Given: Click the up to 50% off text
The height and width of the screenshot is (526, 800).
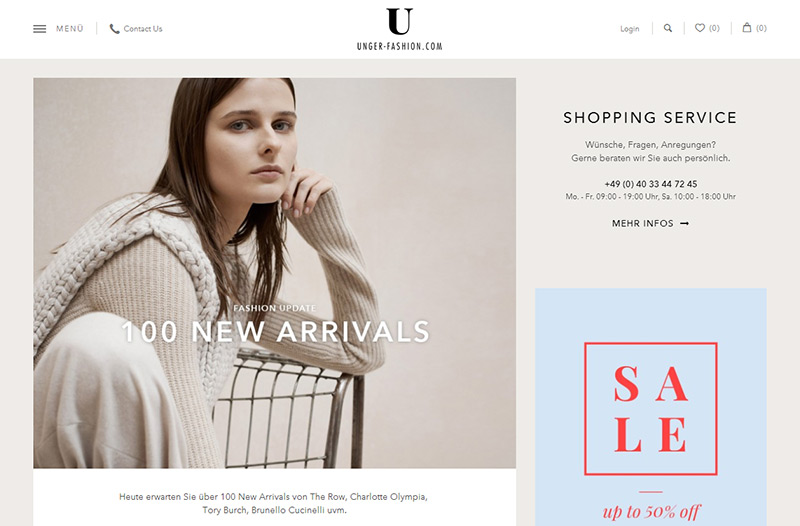Looking at the screenshot, I should 651,511.
